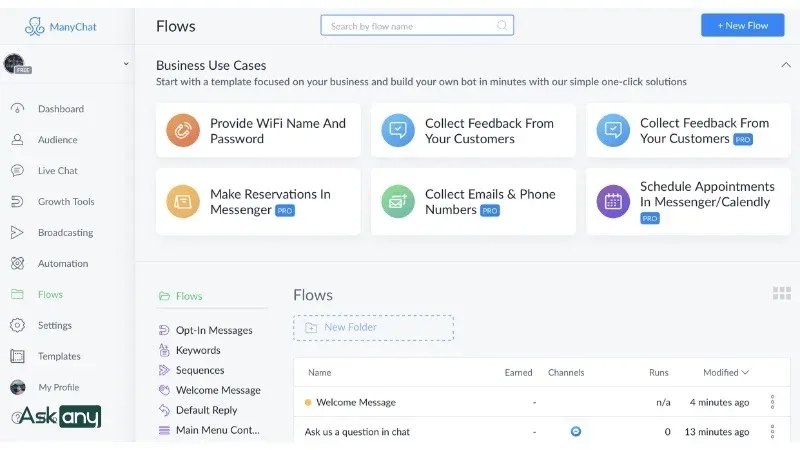Click ManyChat brand name link
Image resolution: width=800 pixels, height=450 pixels.
coord(73,27)
